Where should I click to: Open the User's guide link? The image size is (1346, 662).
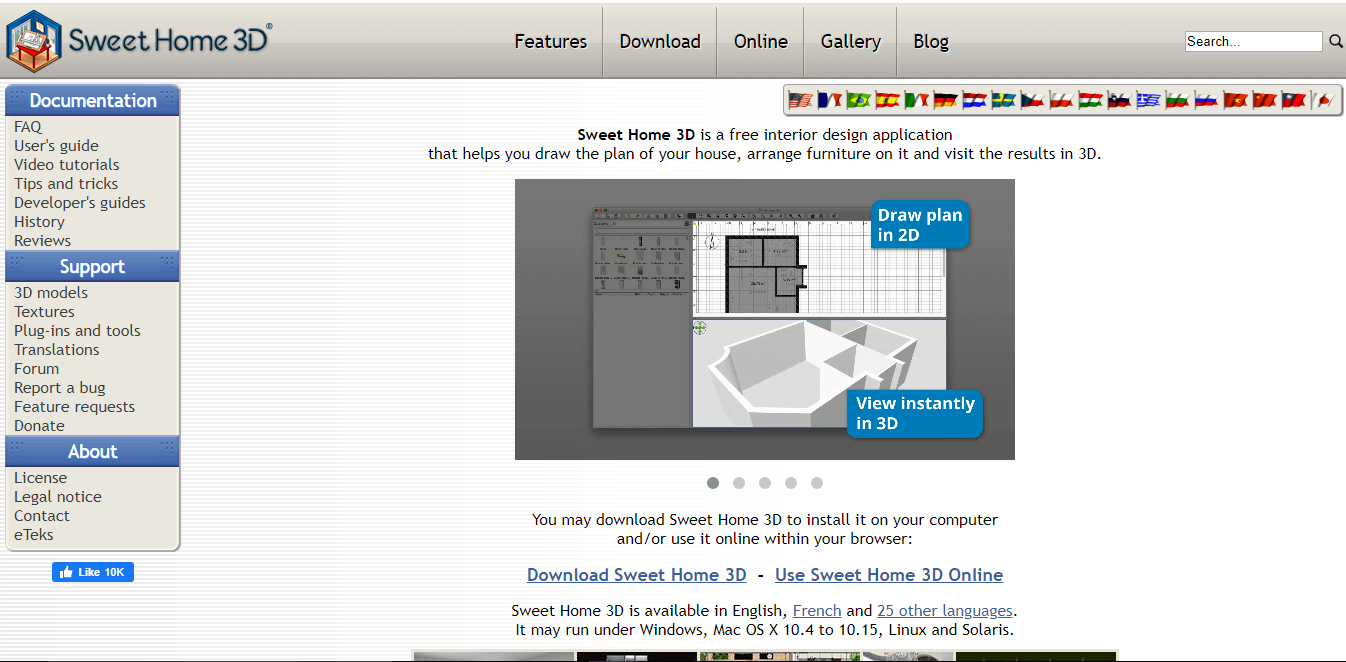(56, 146)
